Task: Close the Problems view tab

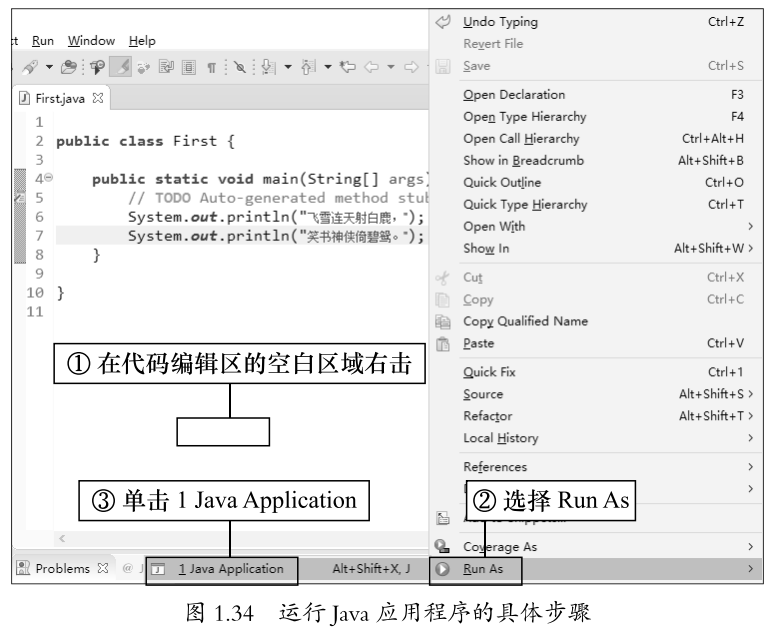Action: [102, 568]
